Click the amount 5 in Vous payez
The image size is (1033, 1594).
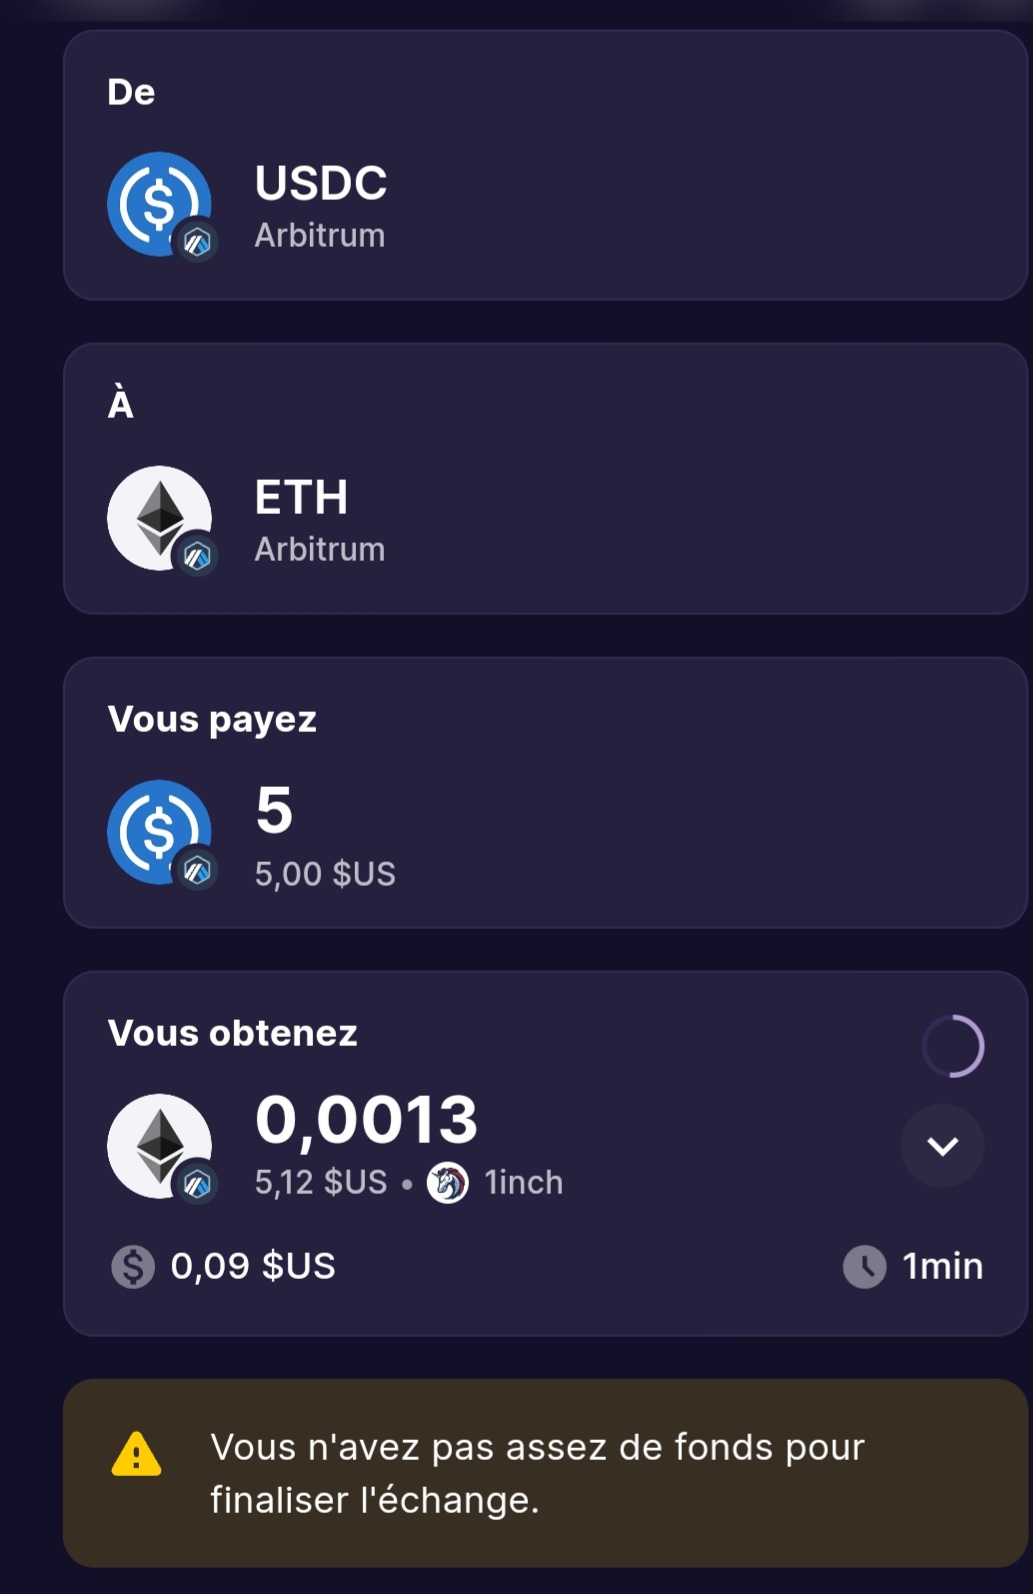pyautogui.click(x=274, y=810)
